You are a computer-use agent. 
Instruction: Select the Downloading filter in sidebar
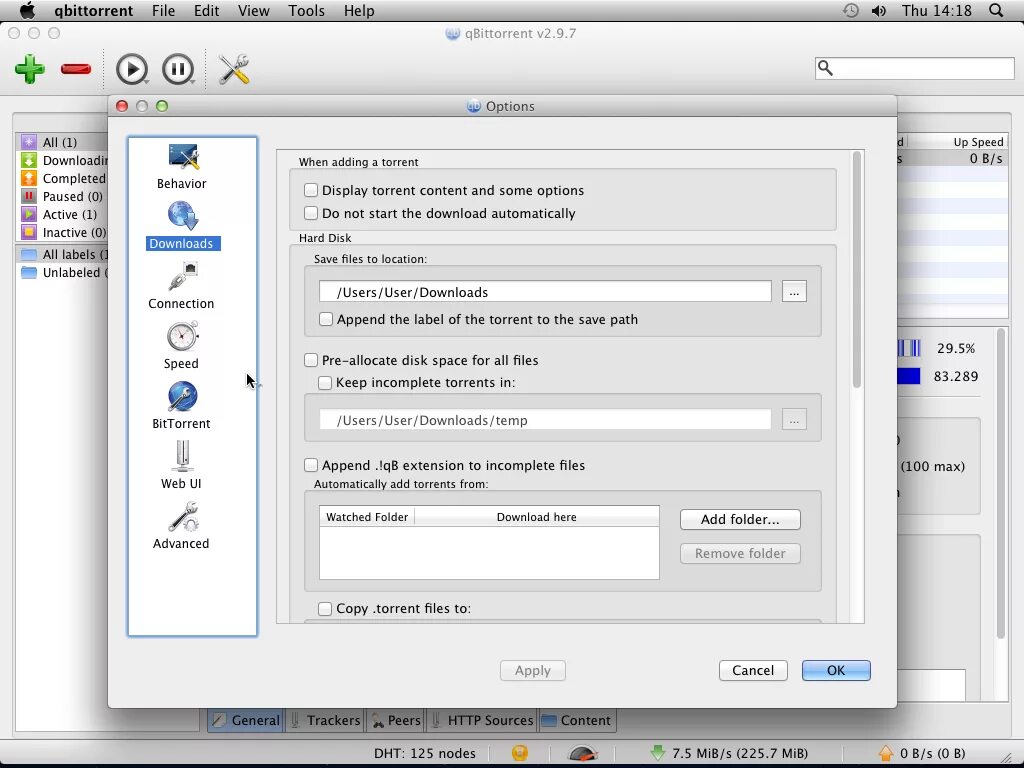click(x=63, y=160)
